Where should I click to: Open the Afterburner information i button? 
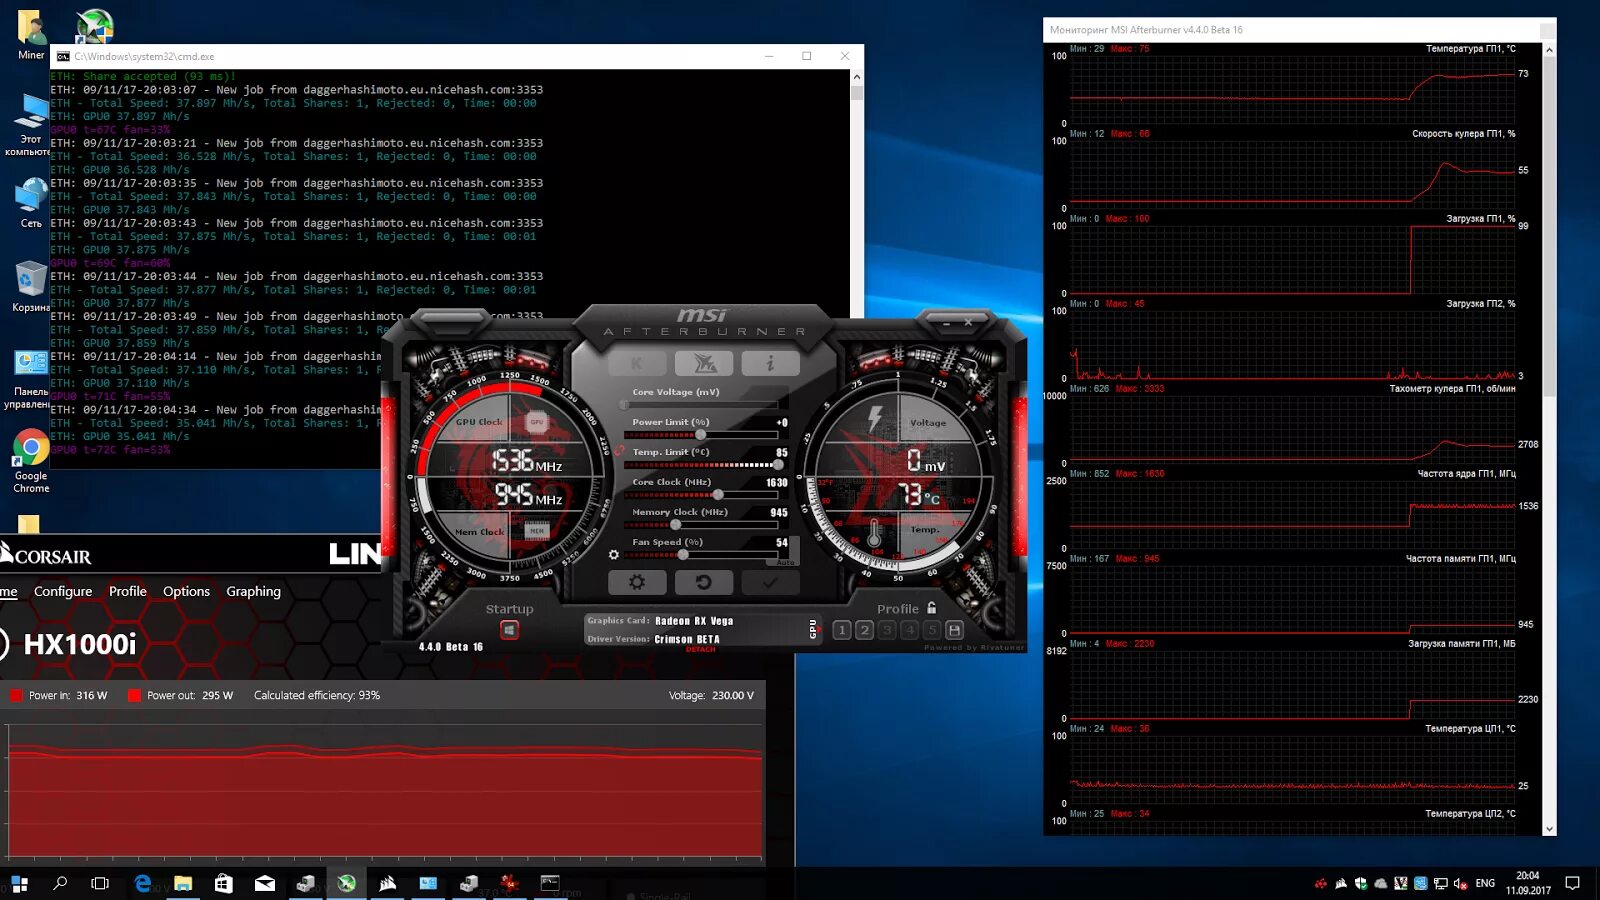point(770,363)
